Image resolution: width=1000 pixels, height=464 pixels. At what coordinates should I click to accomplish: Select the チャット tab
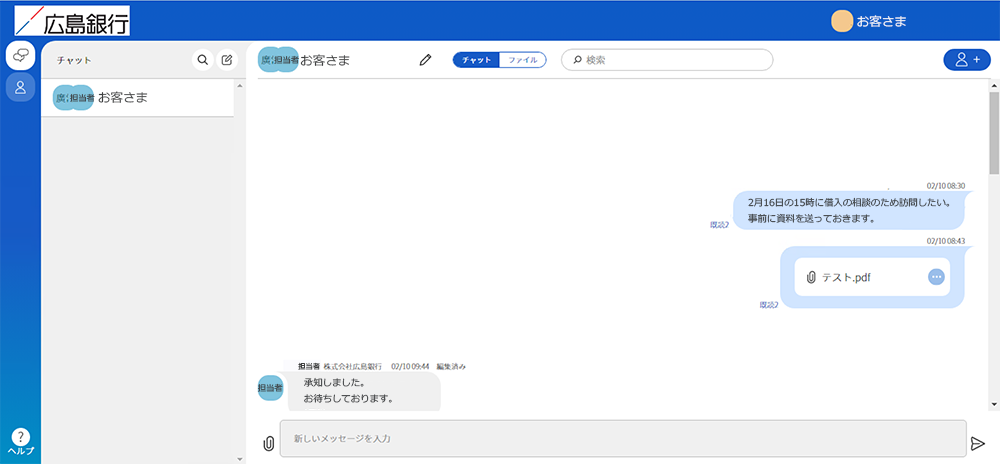click(x=476, y=60)
